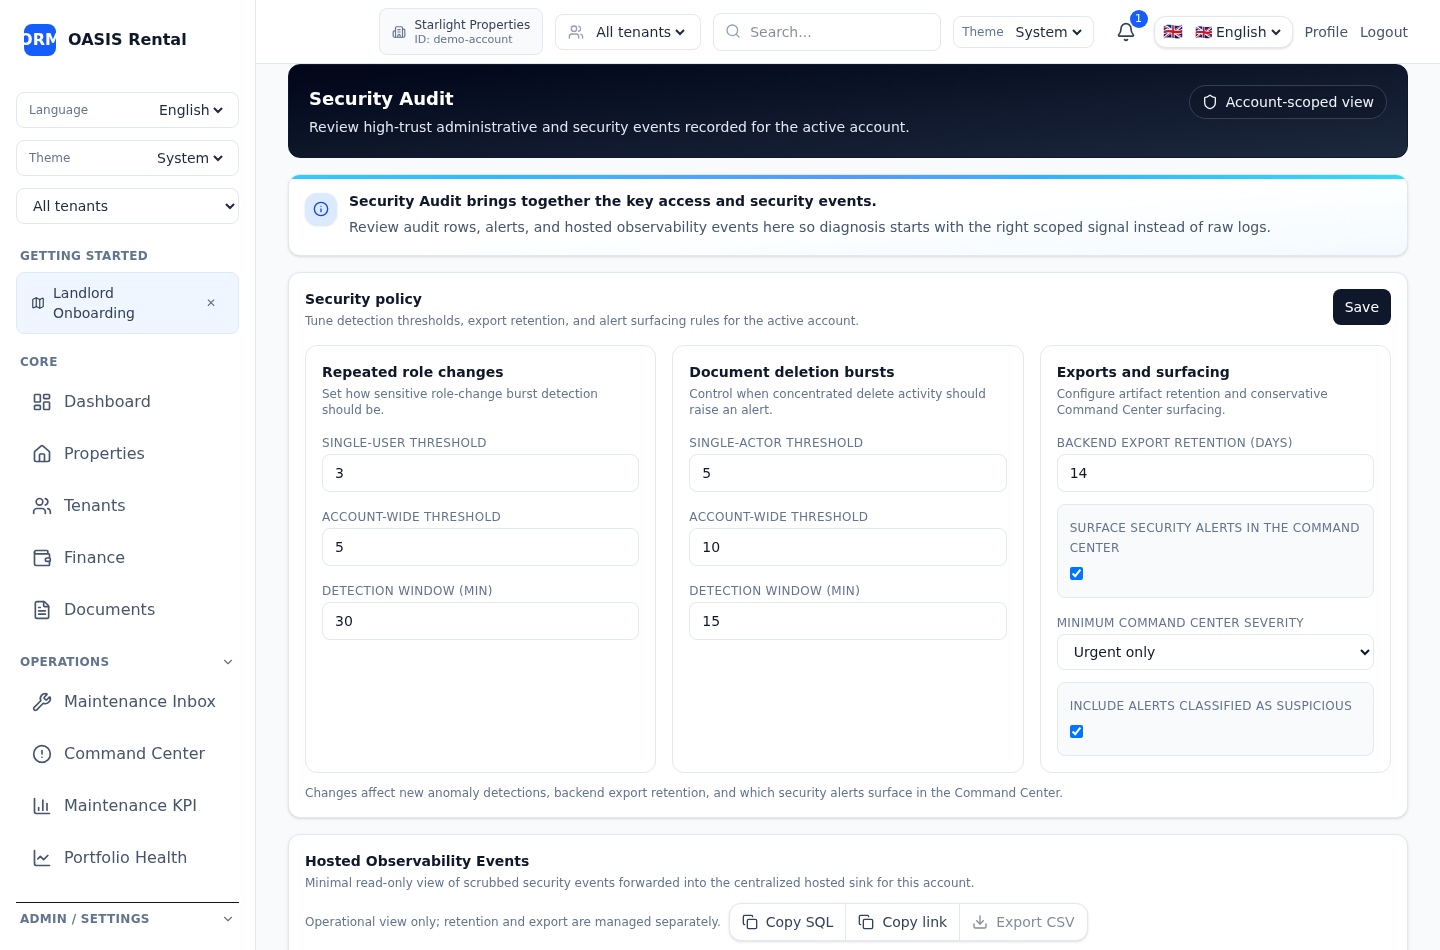1440x950 pixels.
Task: Uncheck Surface security alerts in Command Center
Action: (x=1076, y=573)
